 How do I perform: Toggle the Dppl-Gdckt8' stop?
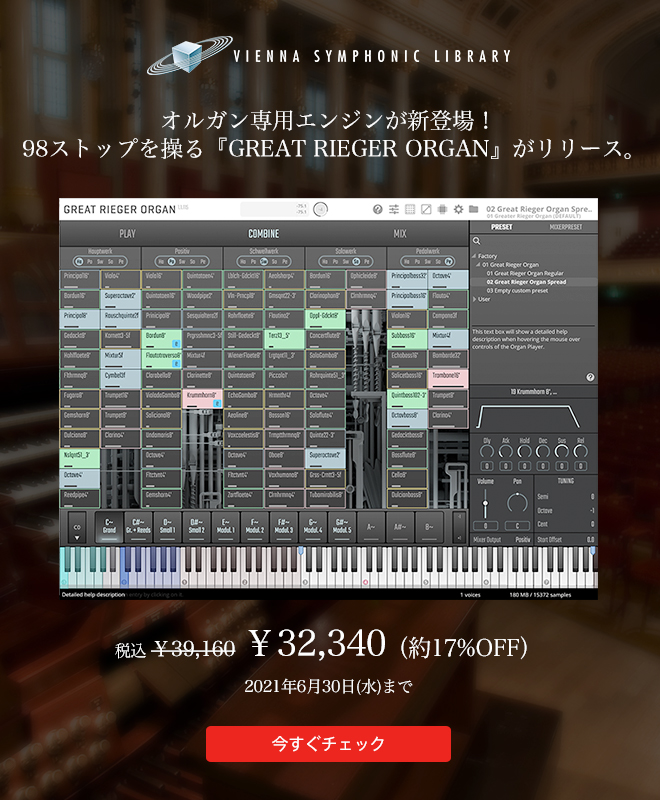click(x=325, y=319)
